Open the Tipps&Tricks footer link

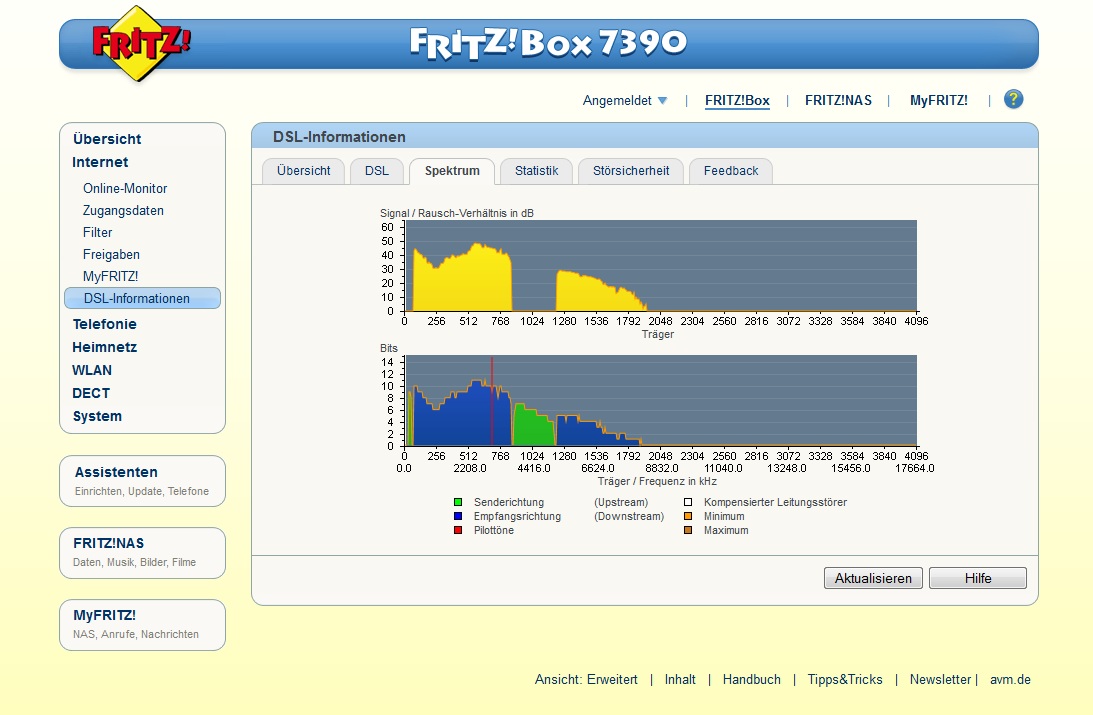(x=845, y=679)
